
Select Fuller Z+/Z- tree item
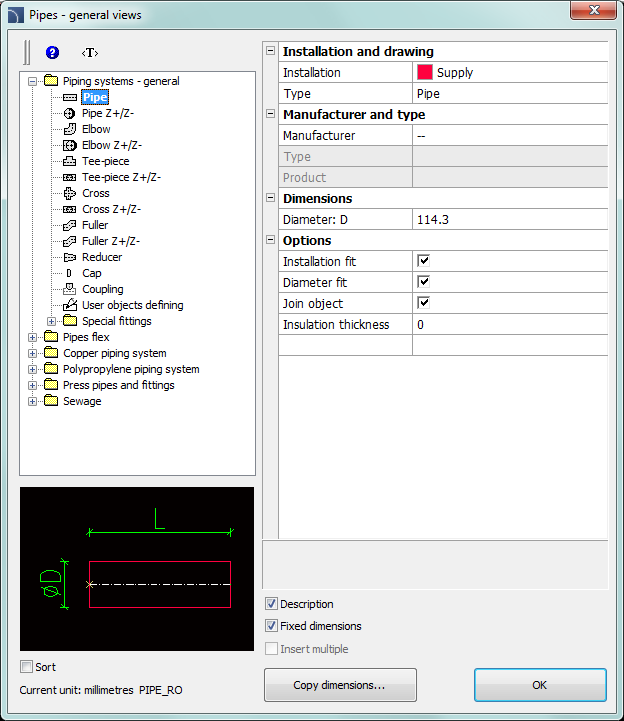110,241
